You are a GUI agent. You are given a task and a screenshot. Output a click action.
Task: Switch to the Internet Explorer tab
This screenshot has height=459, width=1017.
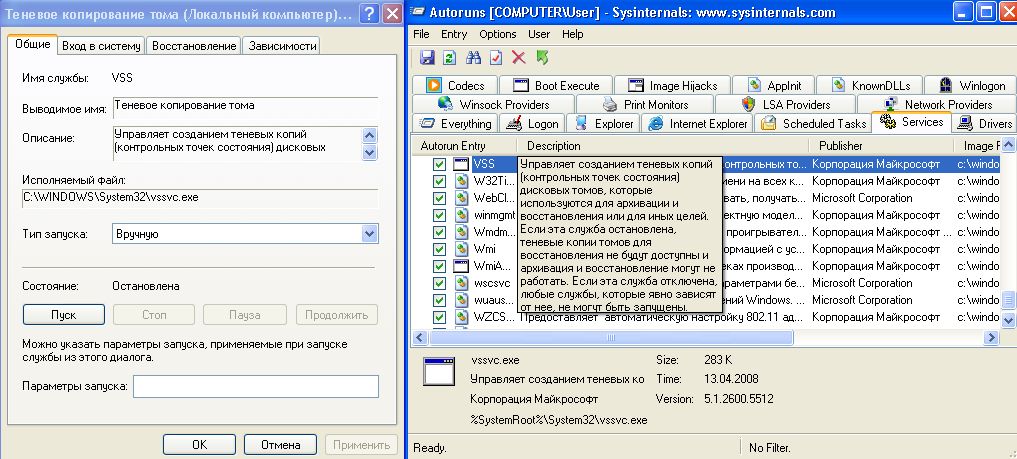[x=697, y=123]
